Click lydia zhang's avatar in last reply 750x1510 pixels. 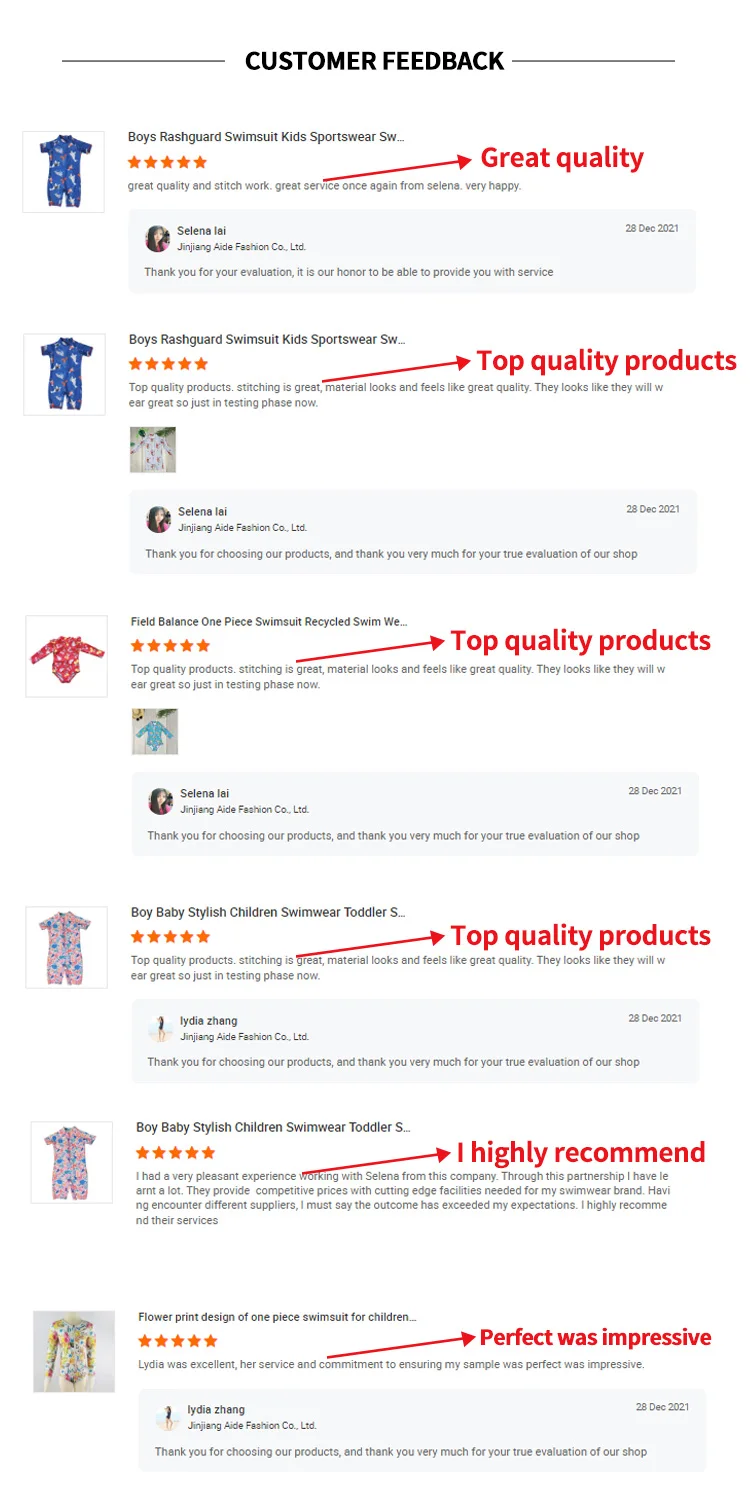coord(168,1417)
